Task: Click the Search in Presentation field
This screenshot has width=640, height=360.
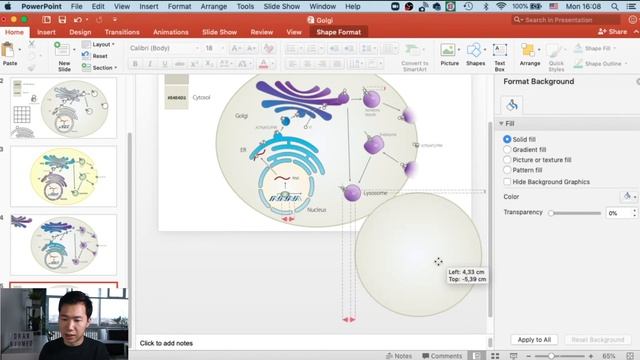Action: [x=566, y=20]
